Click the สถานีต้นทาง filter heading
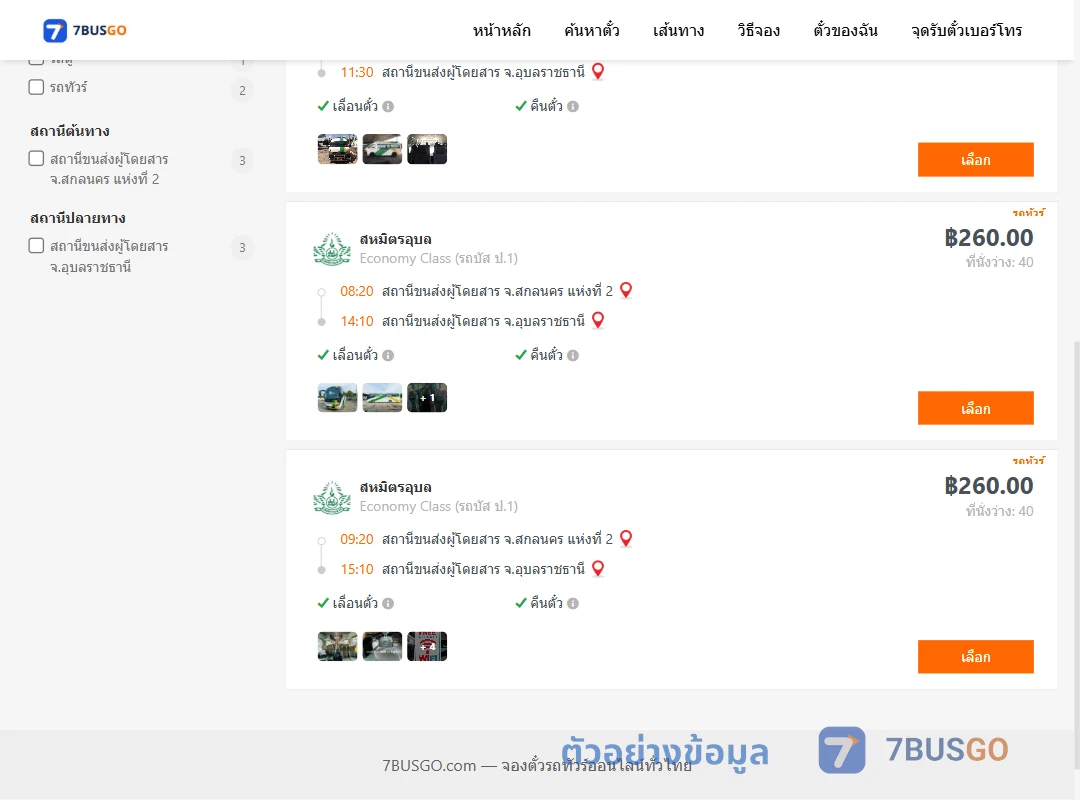Image resolution: width=1080 pixels, height=800 pixels. point(70,131)
